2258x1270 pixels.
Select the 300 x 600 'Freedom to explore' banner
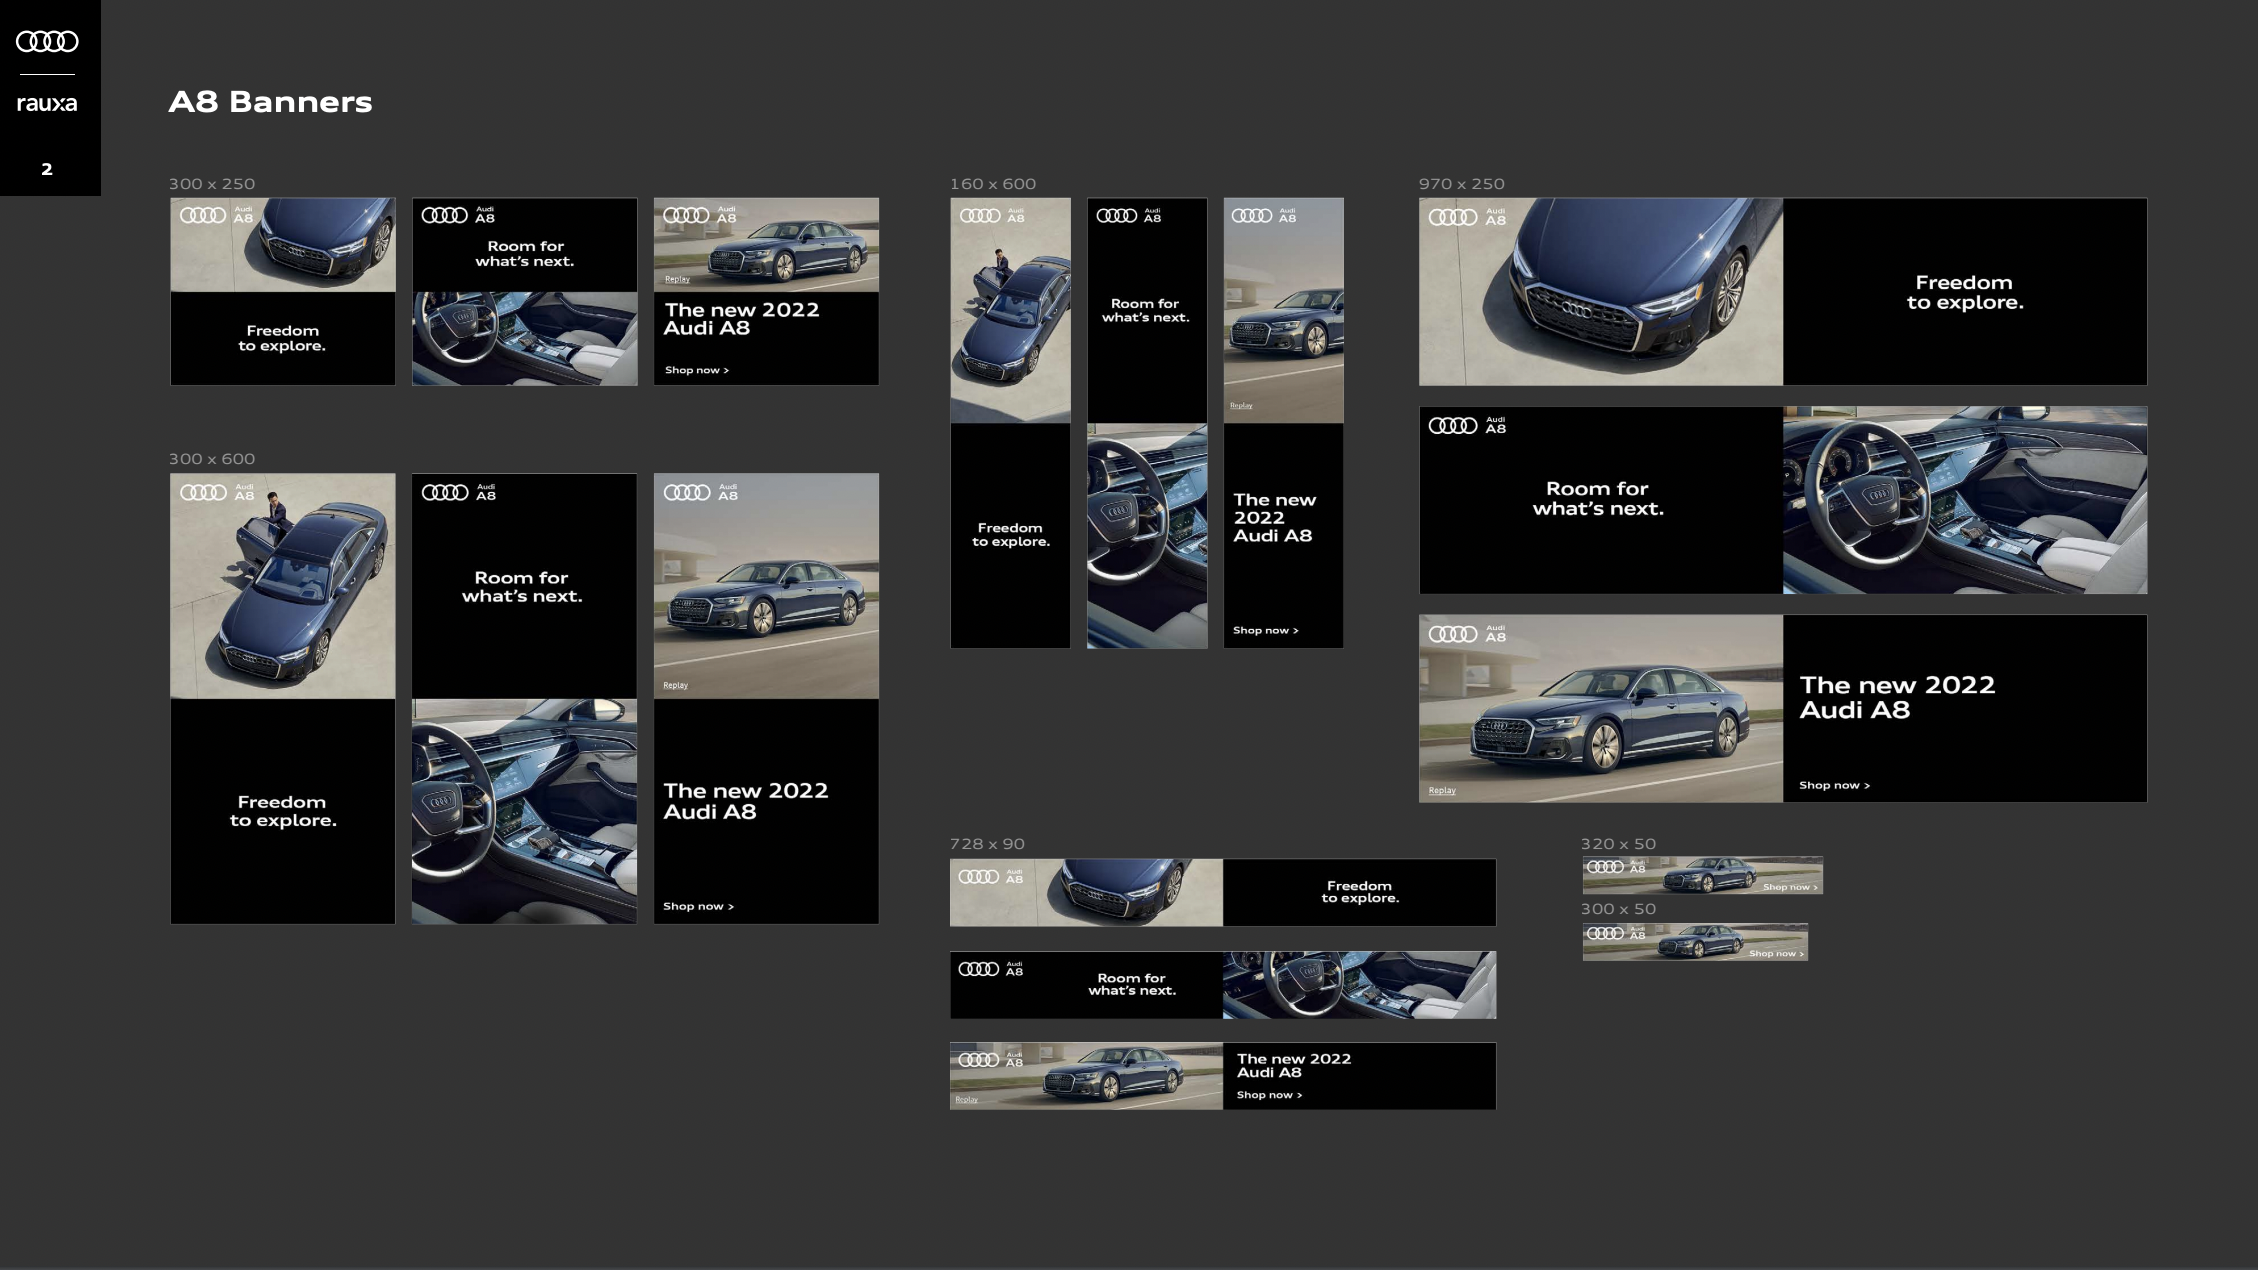point(283,699)
